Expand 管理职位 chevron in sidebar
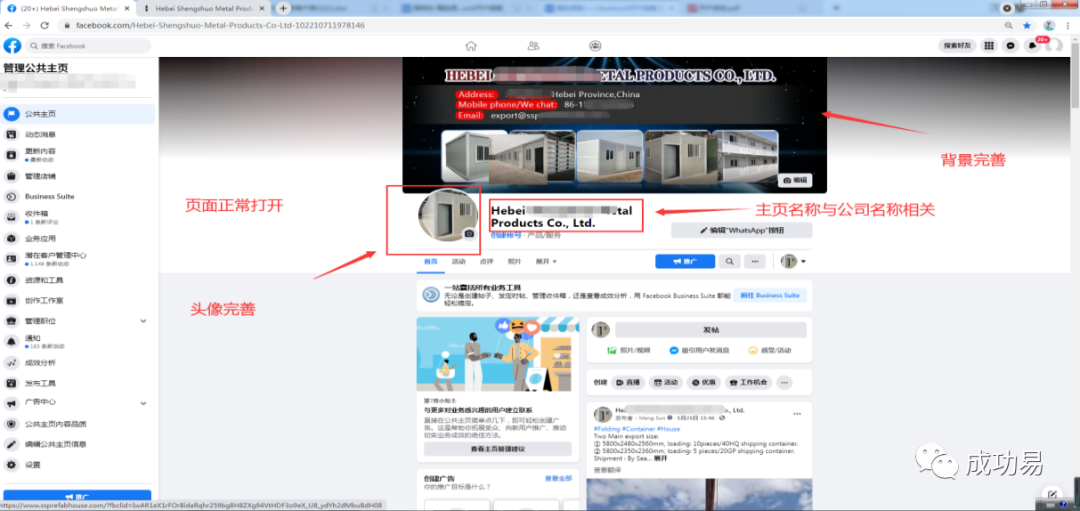Screen dimensions: 1080x511 pyautogui.click(x=143, y=321)
